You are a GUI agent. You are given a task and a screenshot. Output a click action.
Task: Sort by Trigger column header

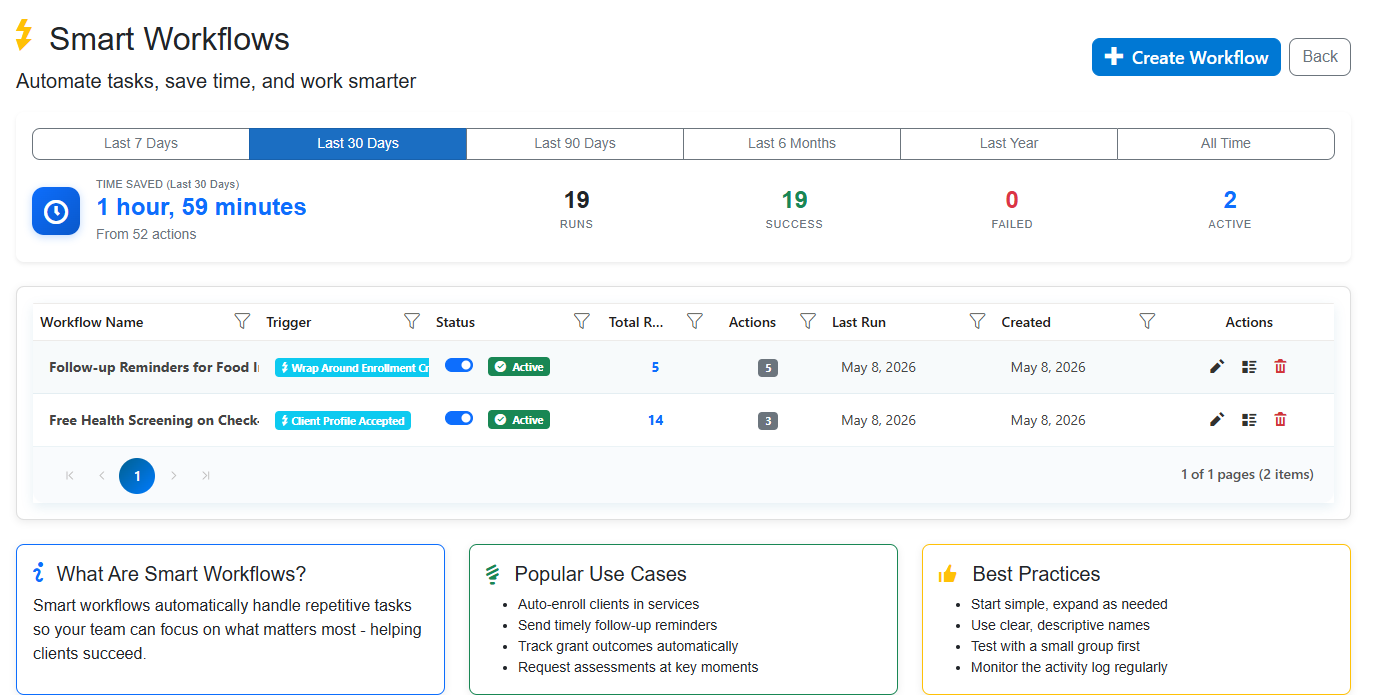point(289,322)
